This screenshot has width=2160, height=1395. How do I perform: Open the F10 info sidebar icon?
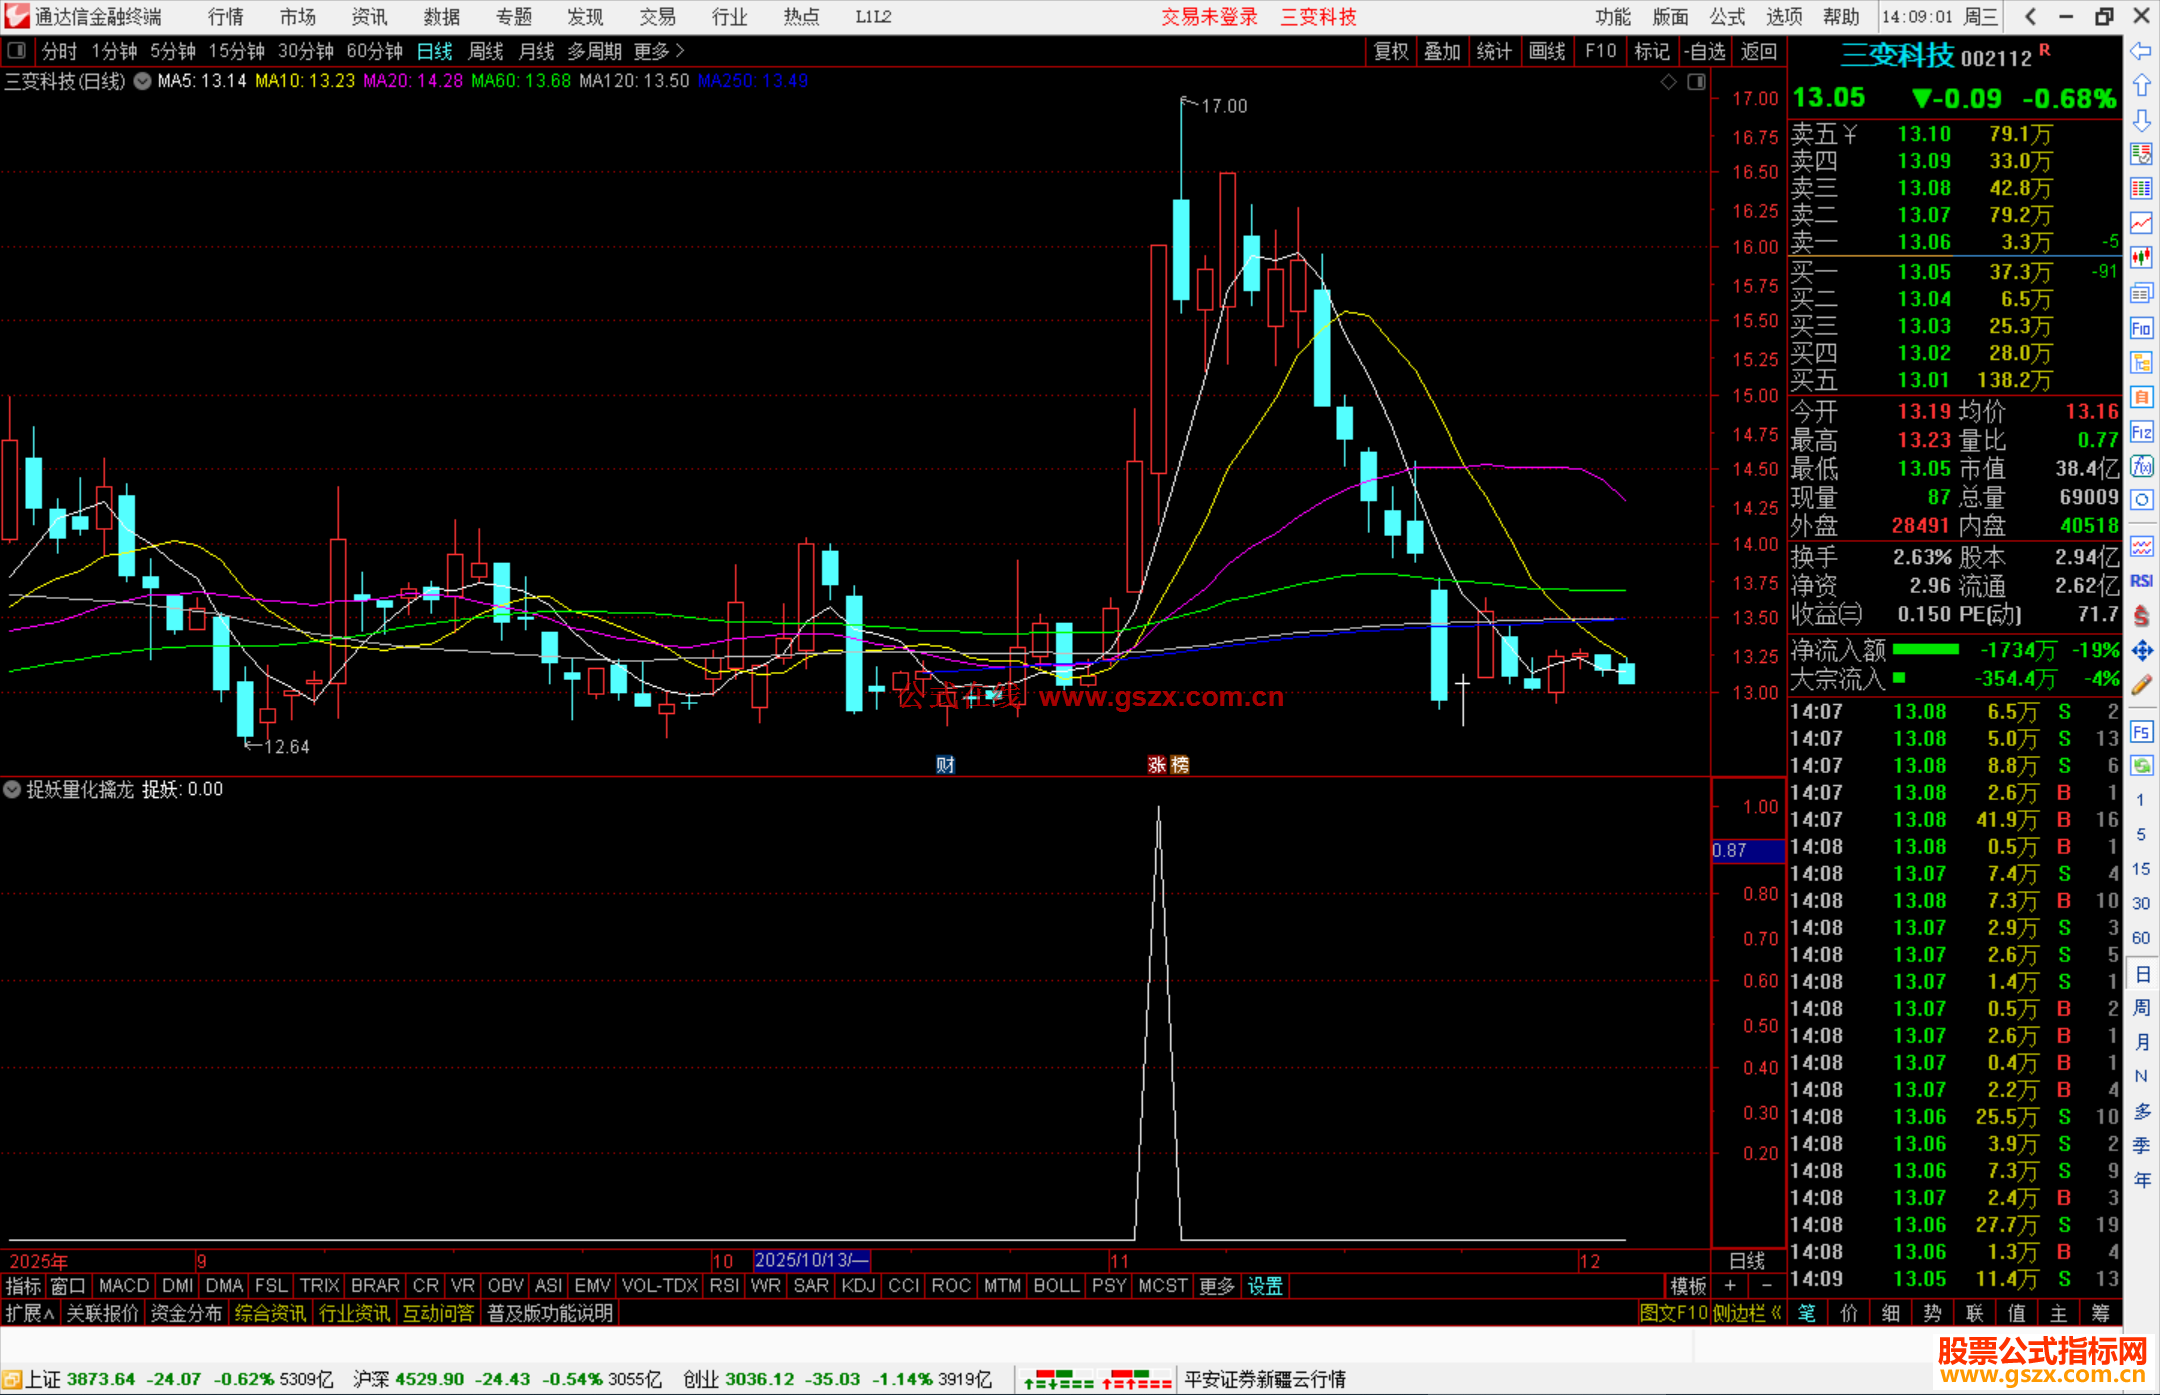[x=2141, y=328]
